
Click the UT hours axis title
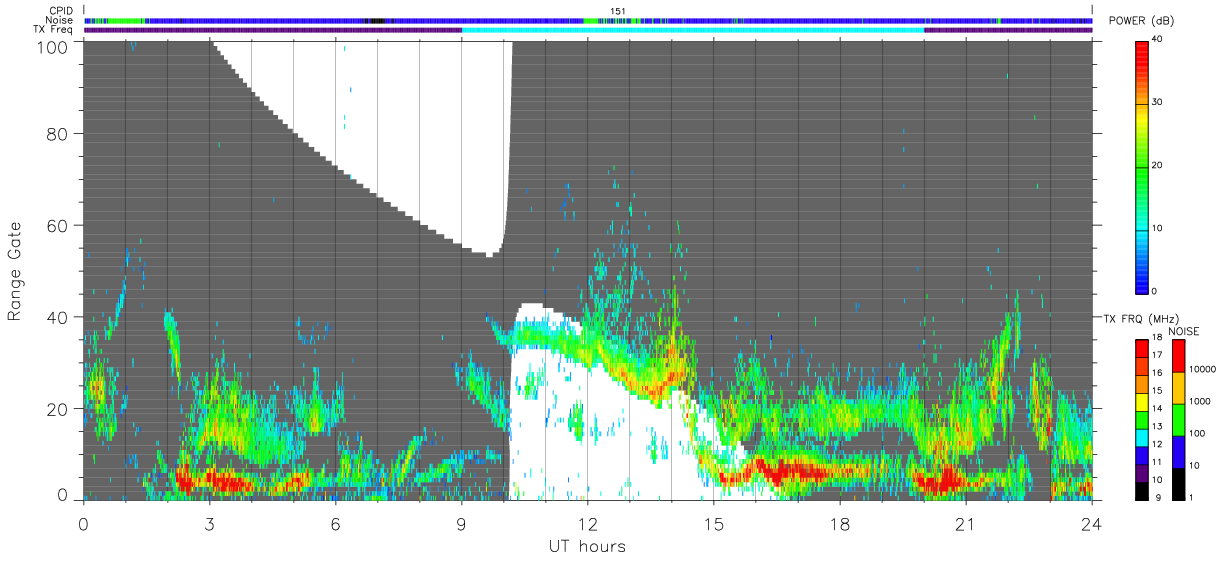(x=587, y=546)
